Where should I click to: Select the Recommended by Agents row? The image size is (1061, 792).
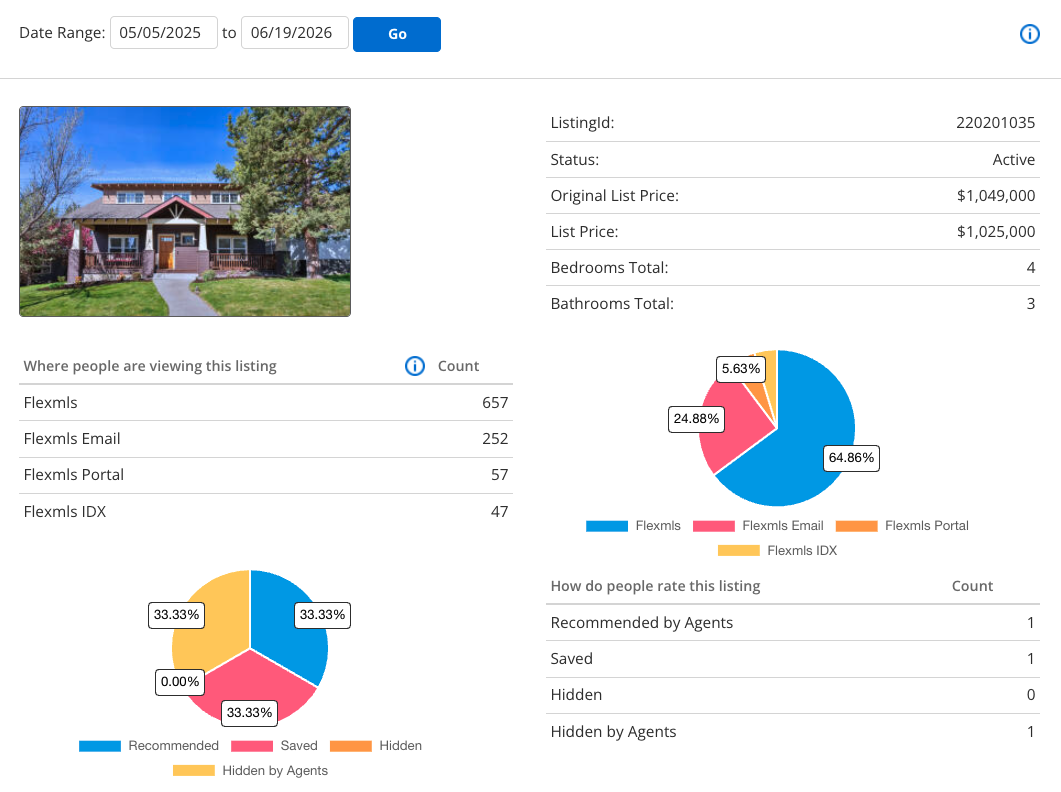(794, 623)
